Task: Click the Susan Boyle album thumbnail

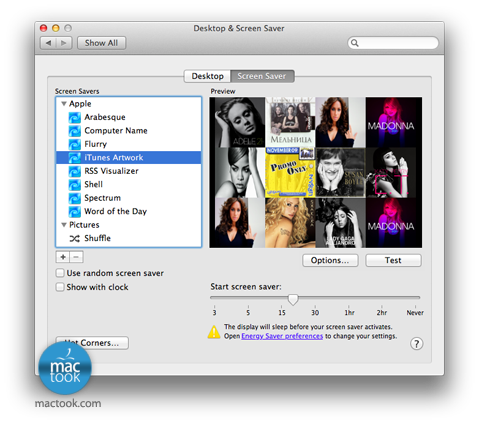Action: [x=340, y=173]
